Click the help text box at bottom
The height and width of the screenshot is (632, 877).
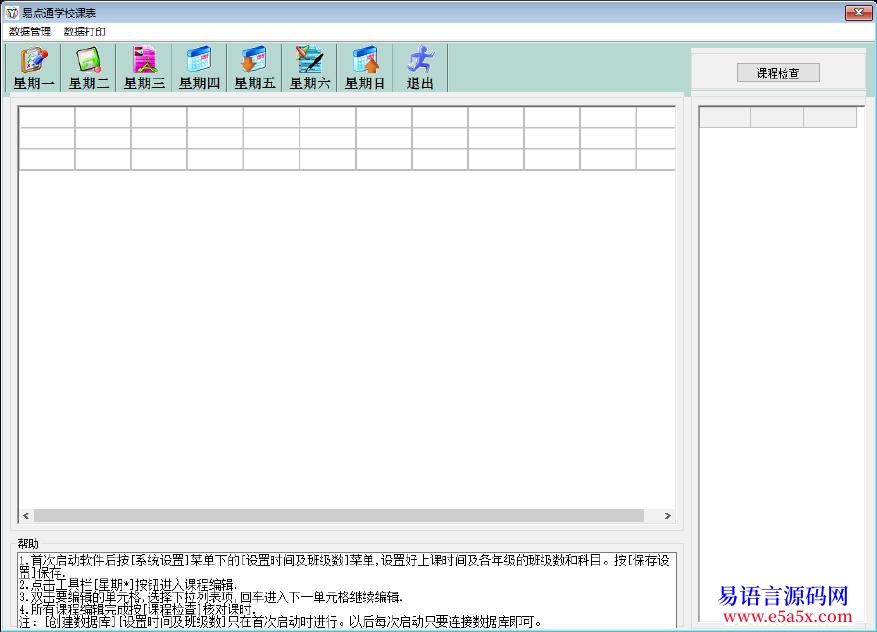tap(346, 590)
